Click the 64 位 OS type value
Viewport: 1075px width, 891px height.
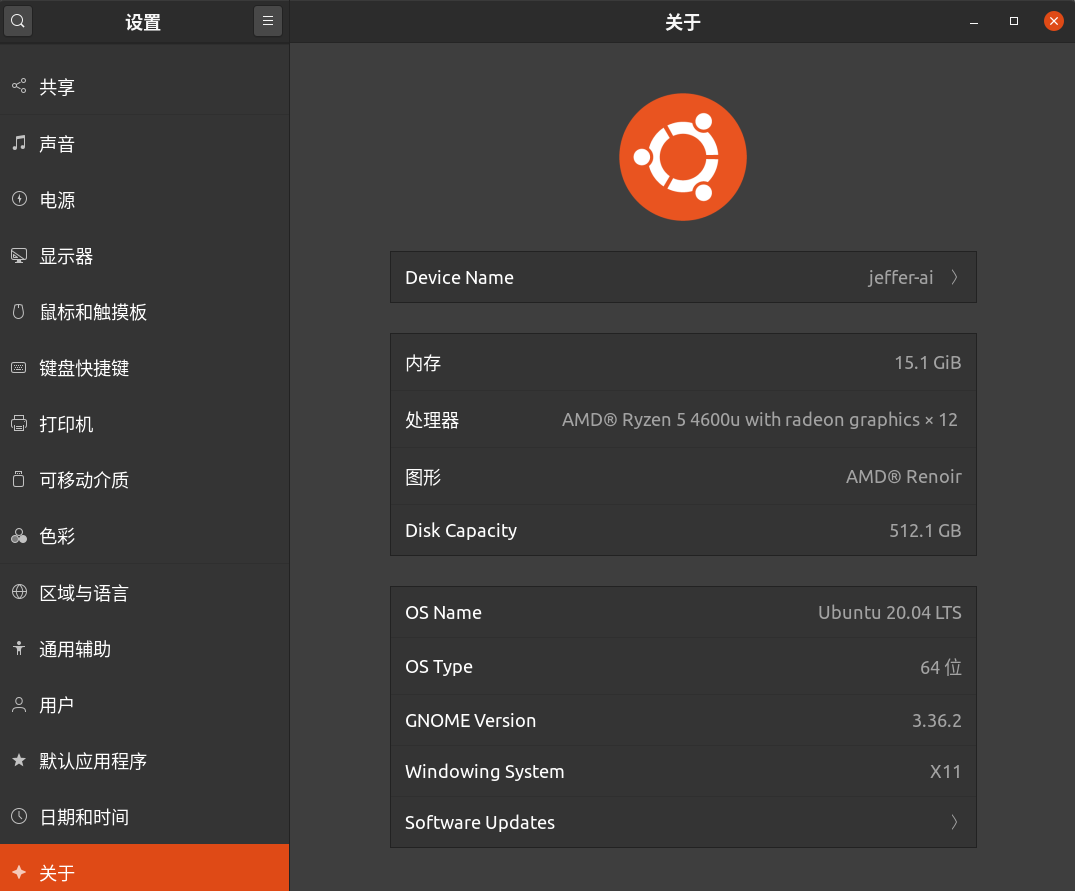941,667
